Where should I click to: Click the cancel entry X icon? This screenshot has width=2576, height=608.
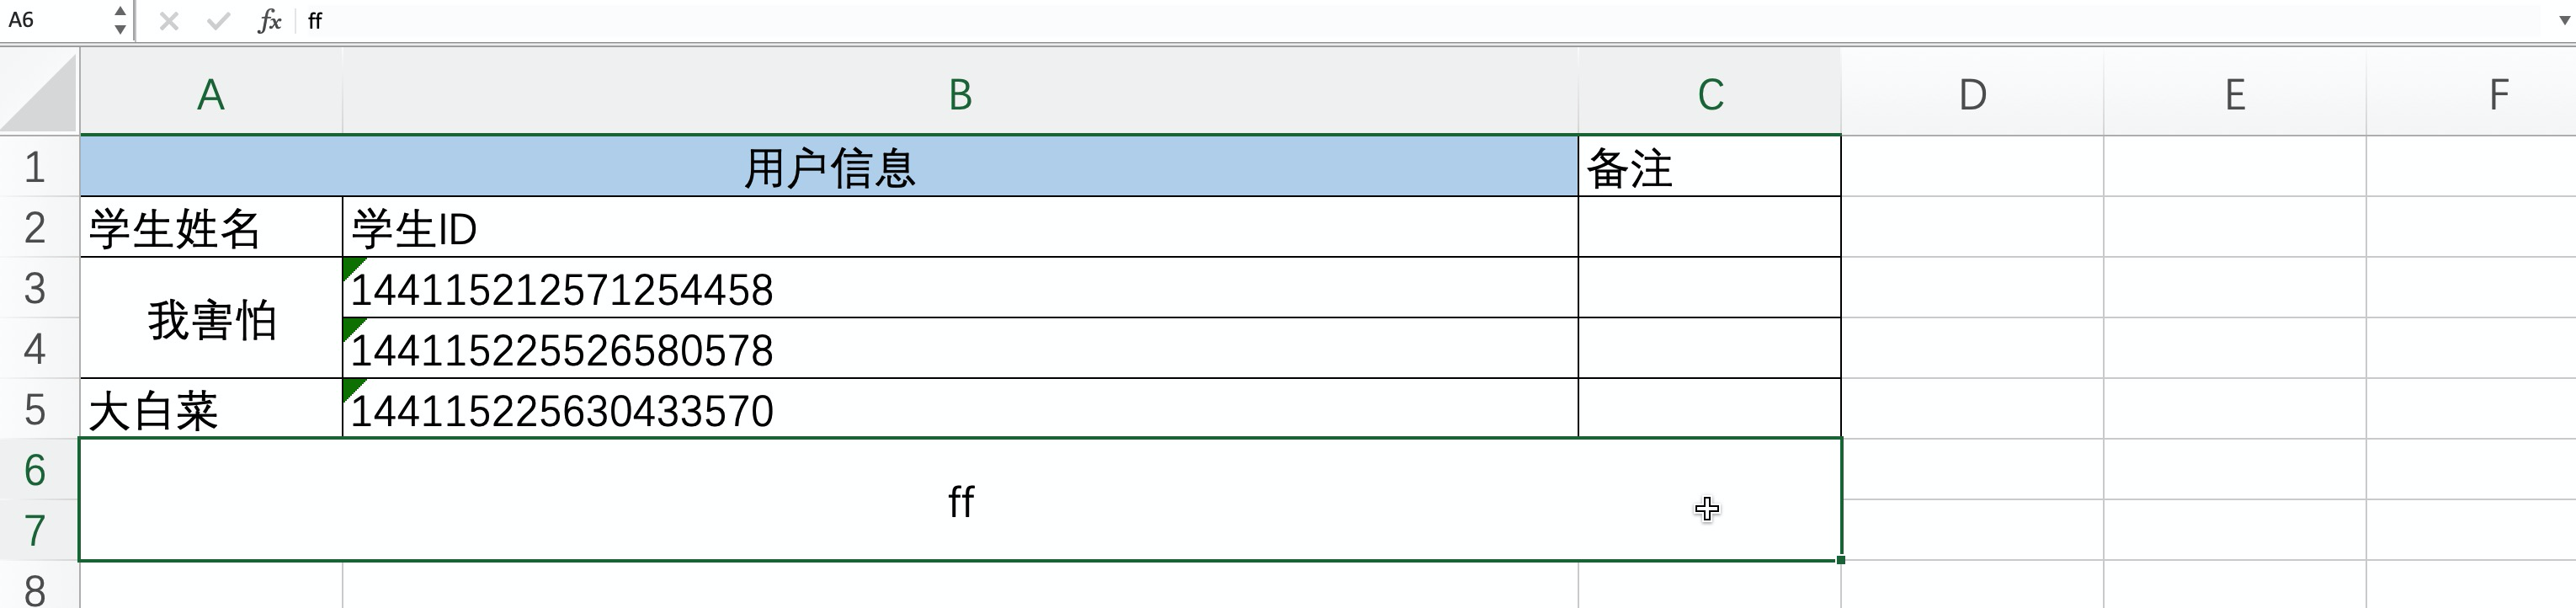tap(169, 21)
